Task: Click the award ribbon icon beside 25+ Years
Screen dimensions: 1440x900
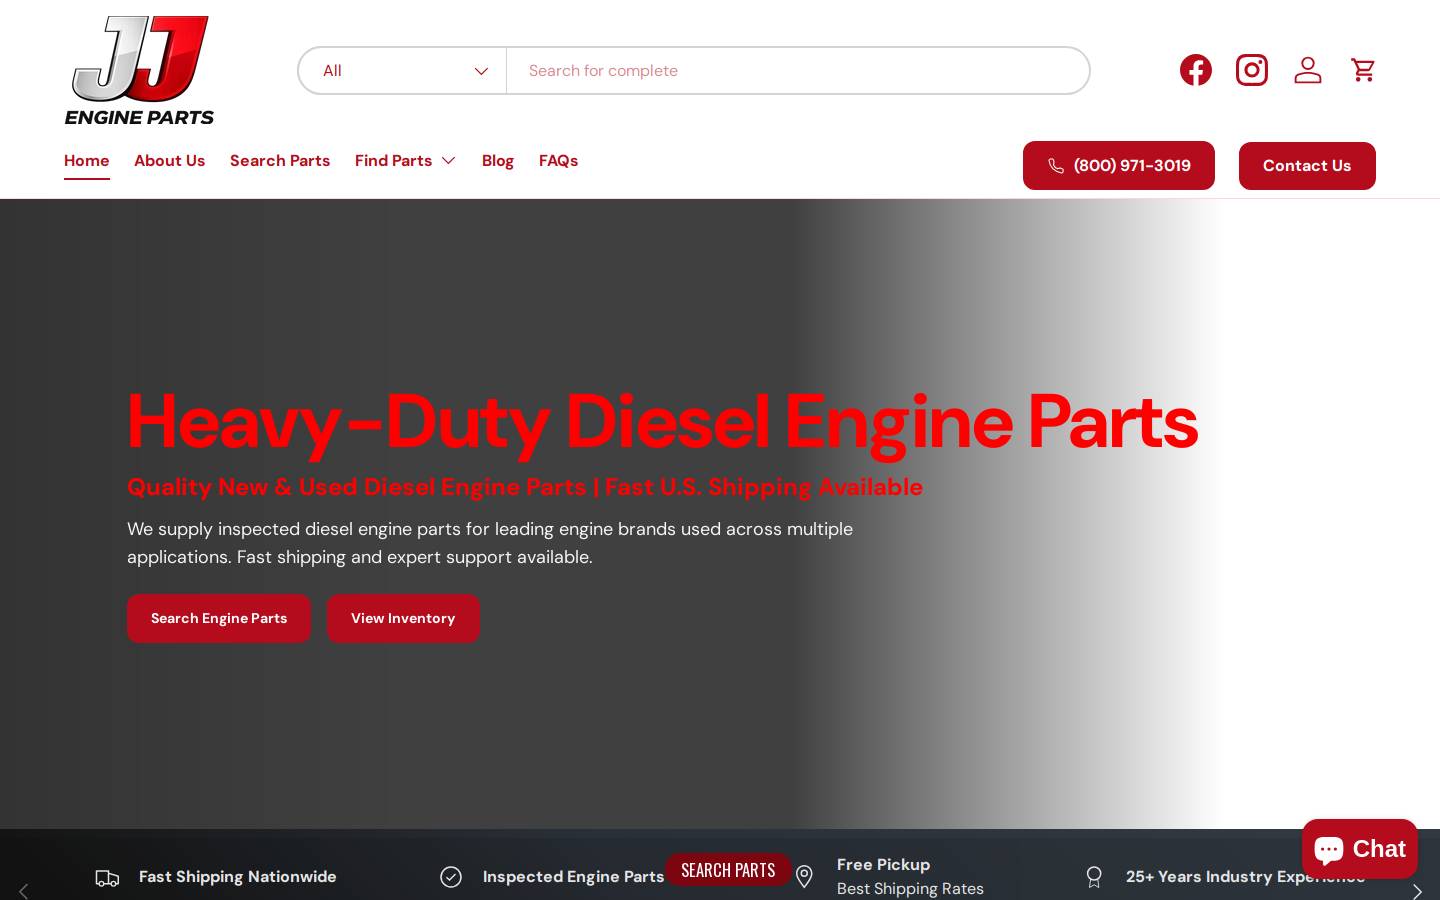Action: click(1094, 877)
